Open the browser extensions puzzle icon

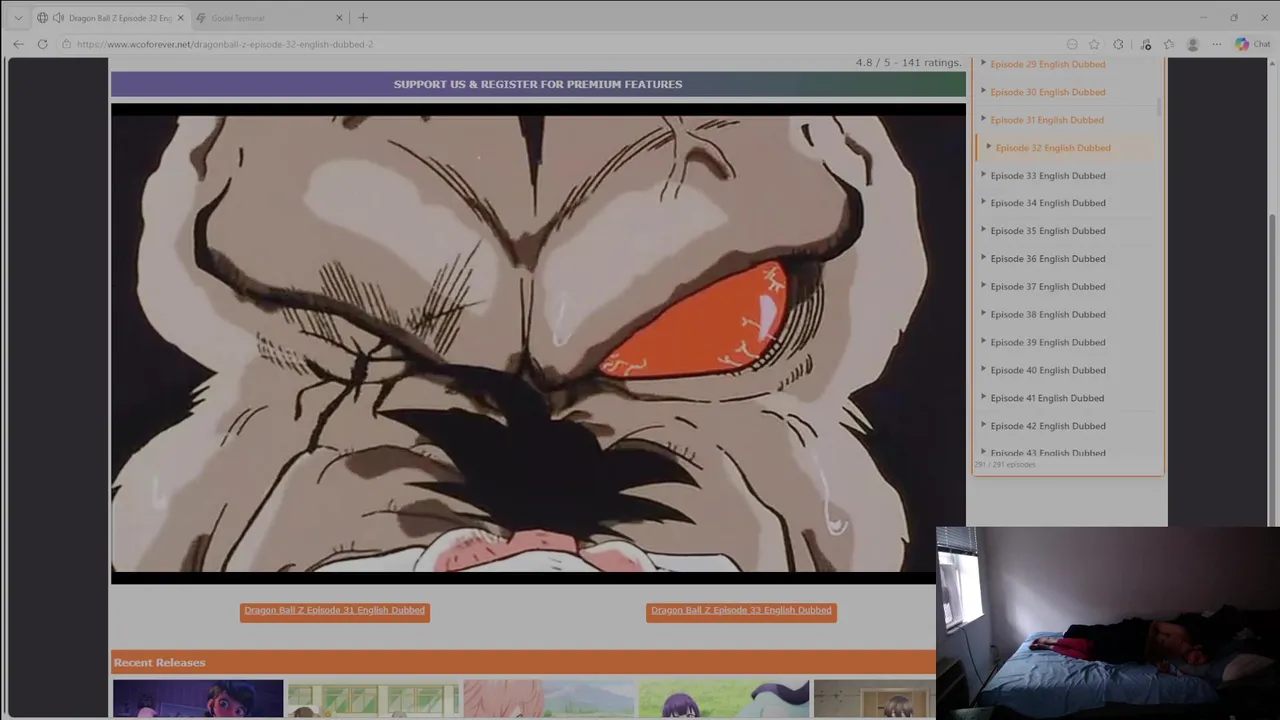(x=1118, y=44)
